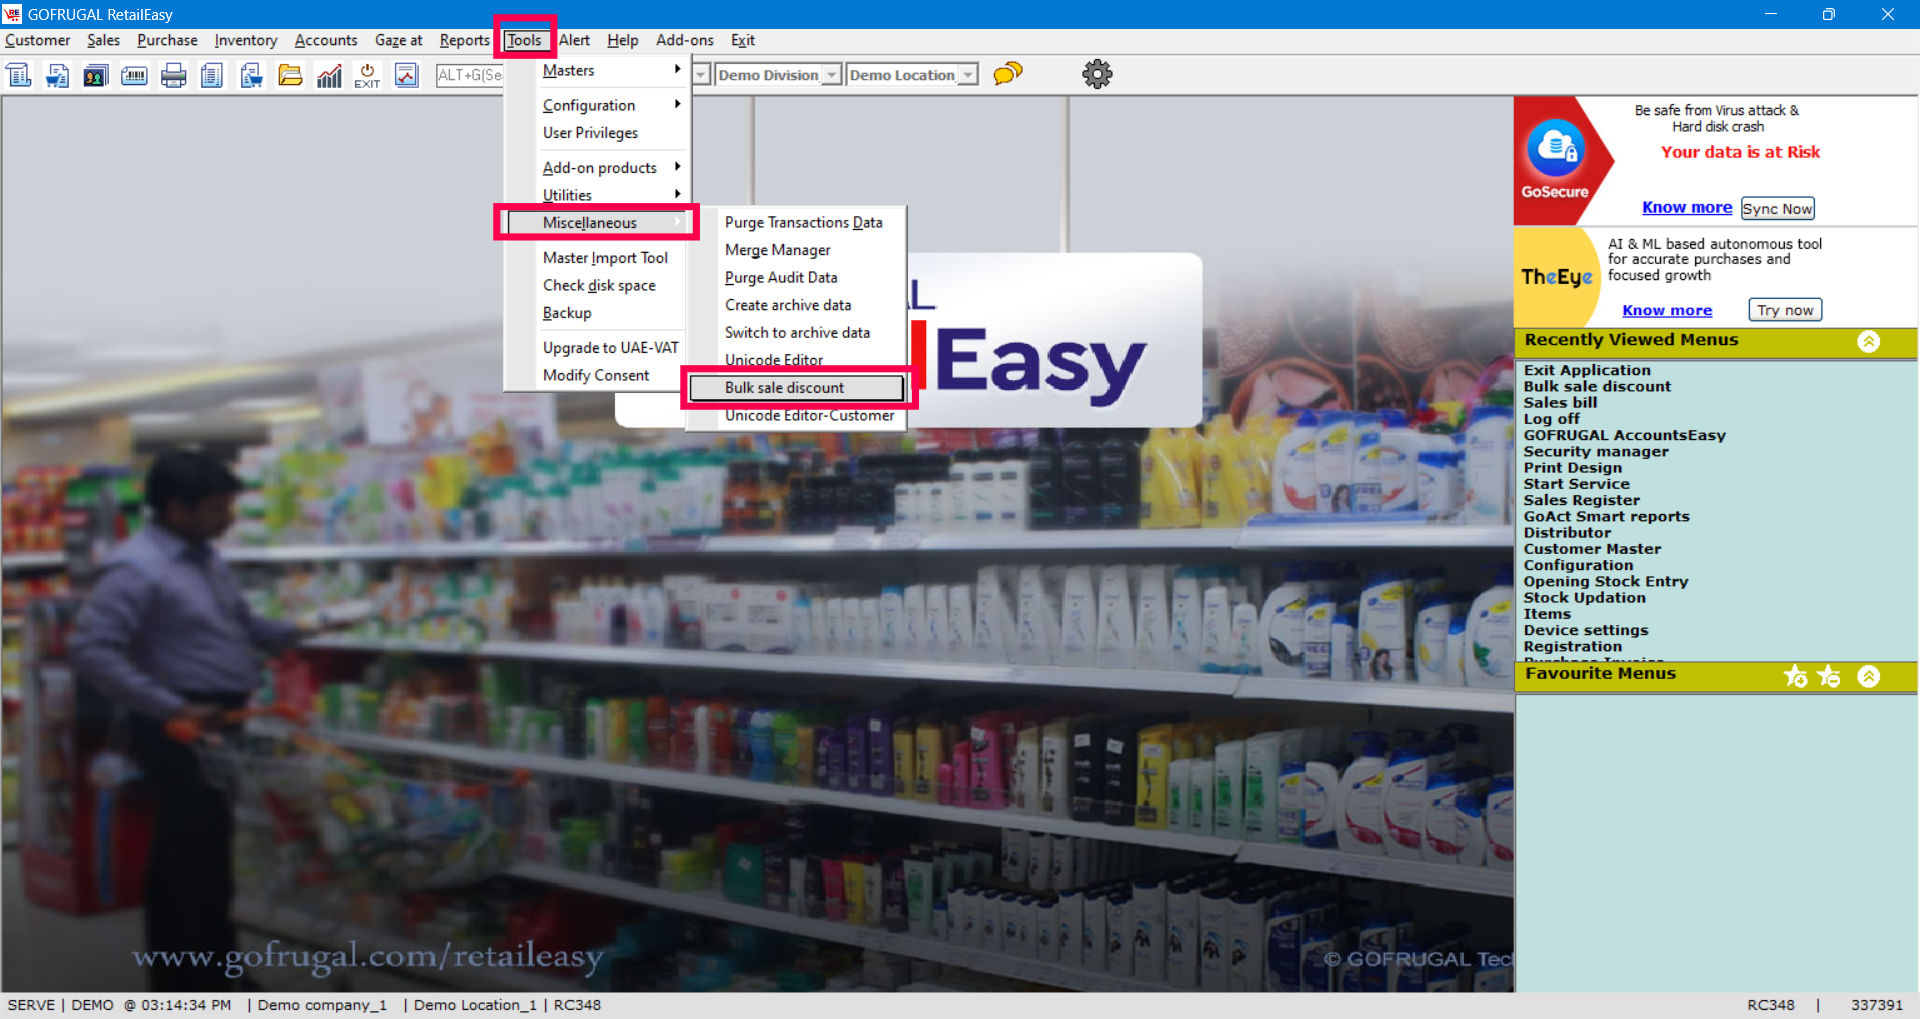Viewport: 1920px width, 1019px height.
Task: Click Know more link for TheEye
Action: [1667, 310]
